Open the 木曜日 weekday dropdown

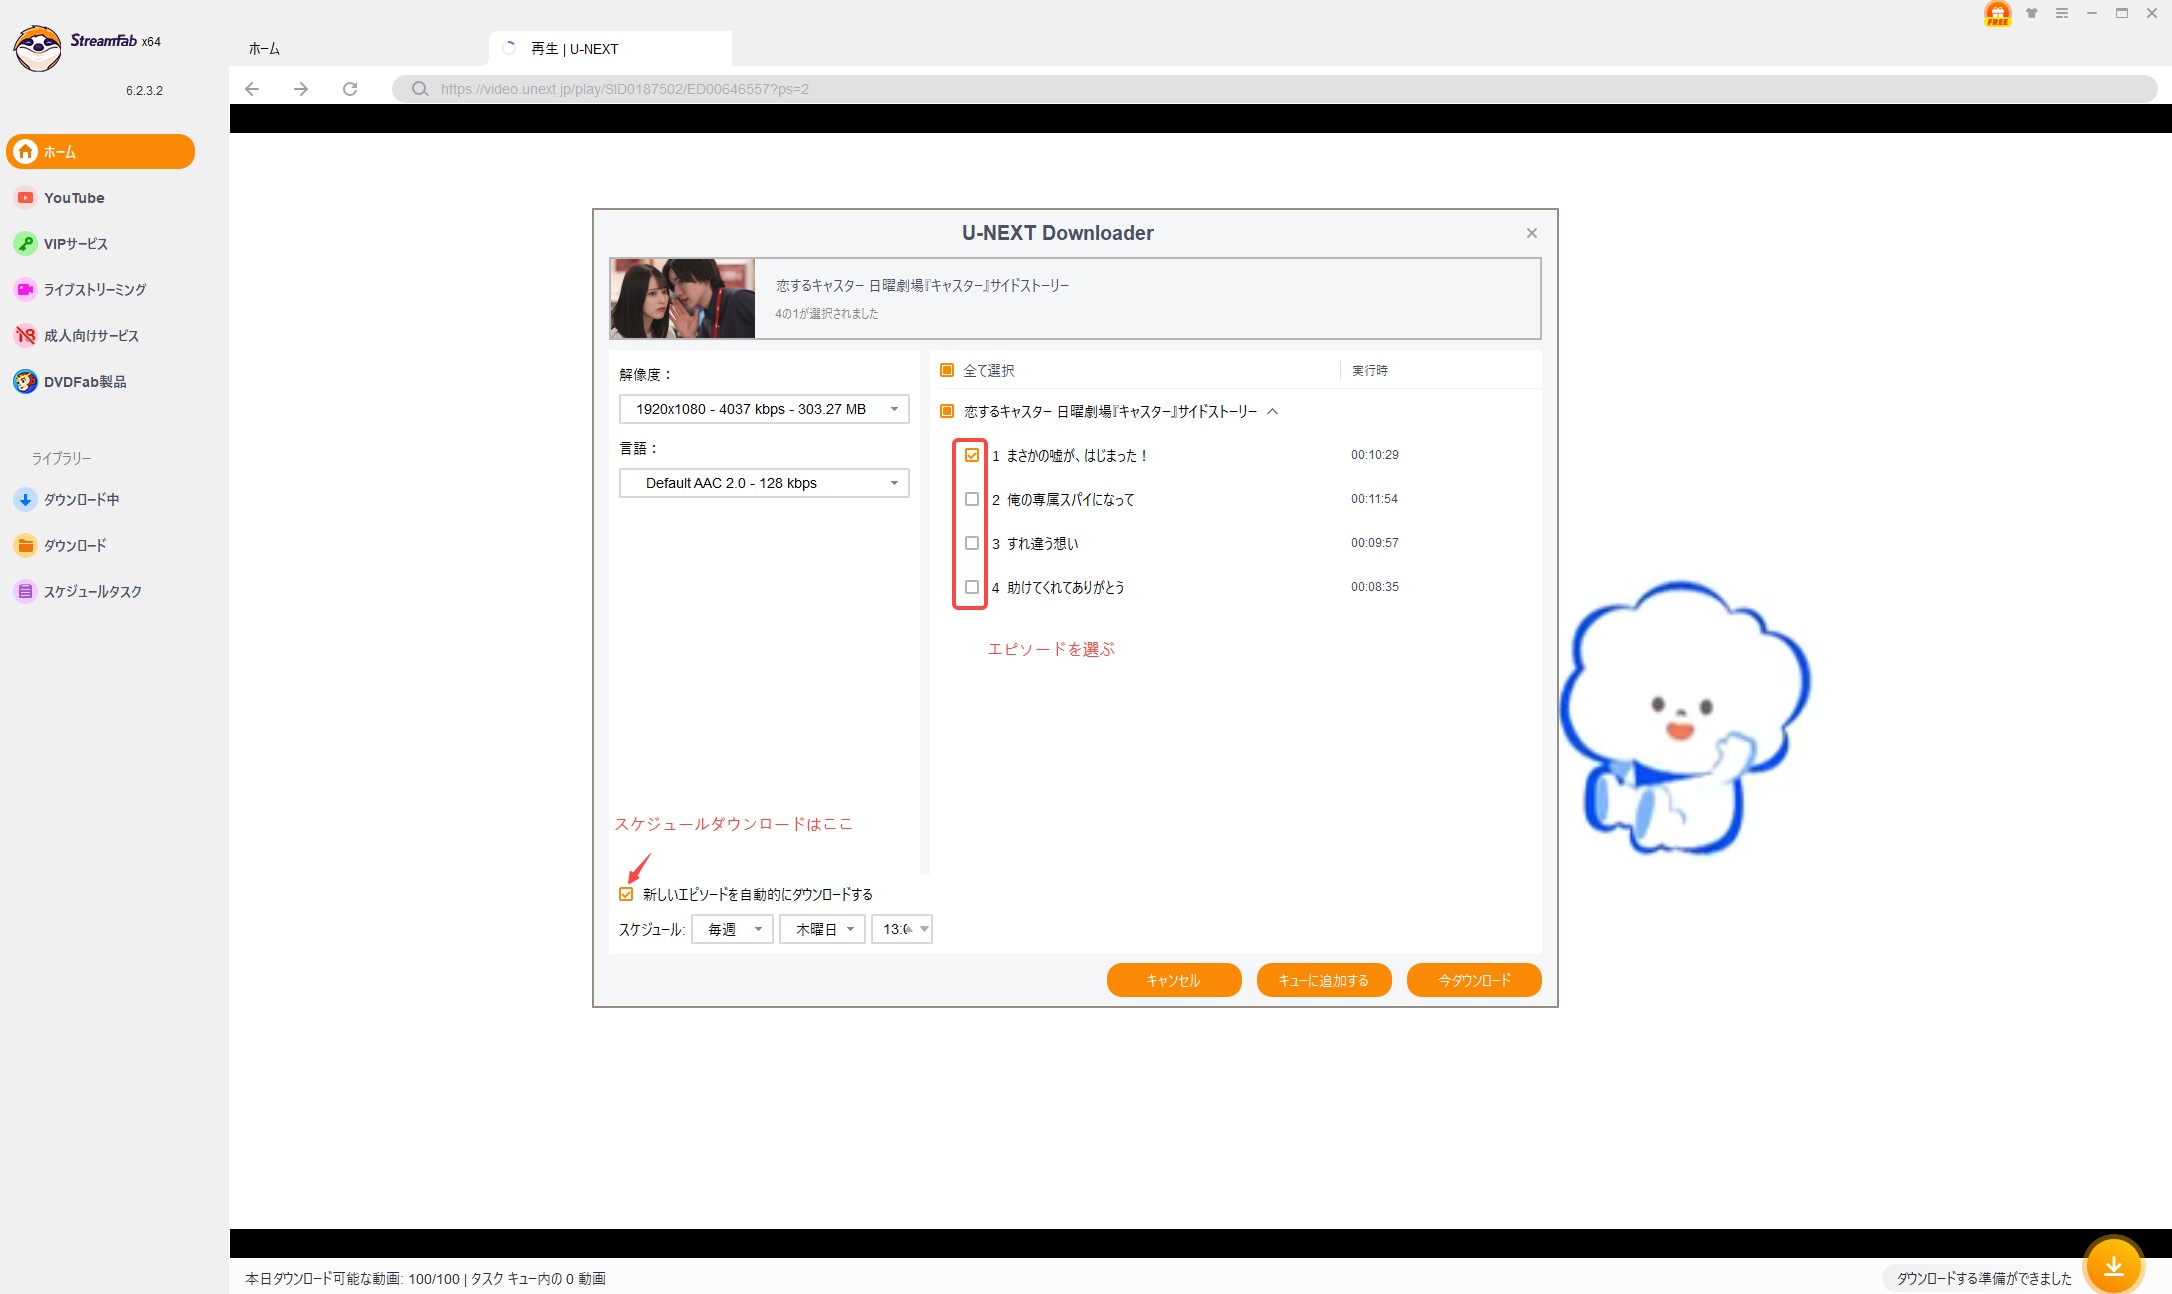pos(822,929)
